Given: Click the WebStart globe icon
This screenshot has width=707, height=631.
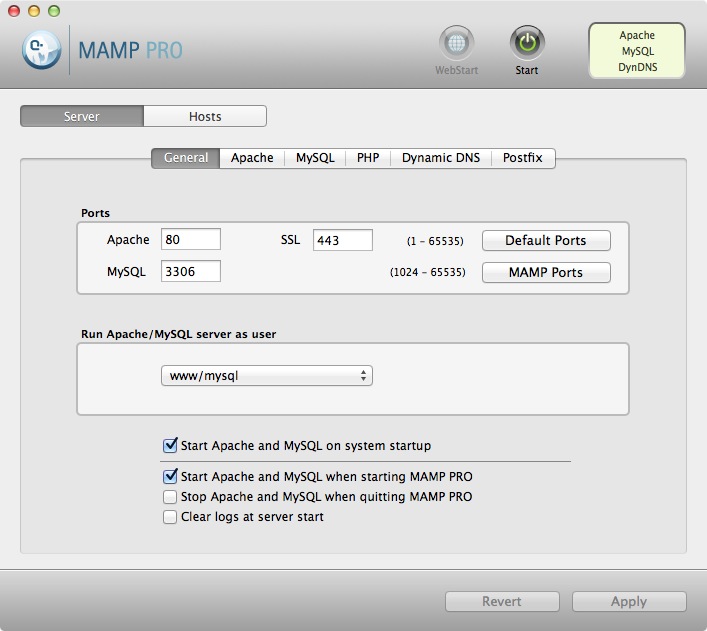Looking at the screenshot, I should tap(456, 43).
